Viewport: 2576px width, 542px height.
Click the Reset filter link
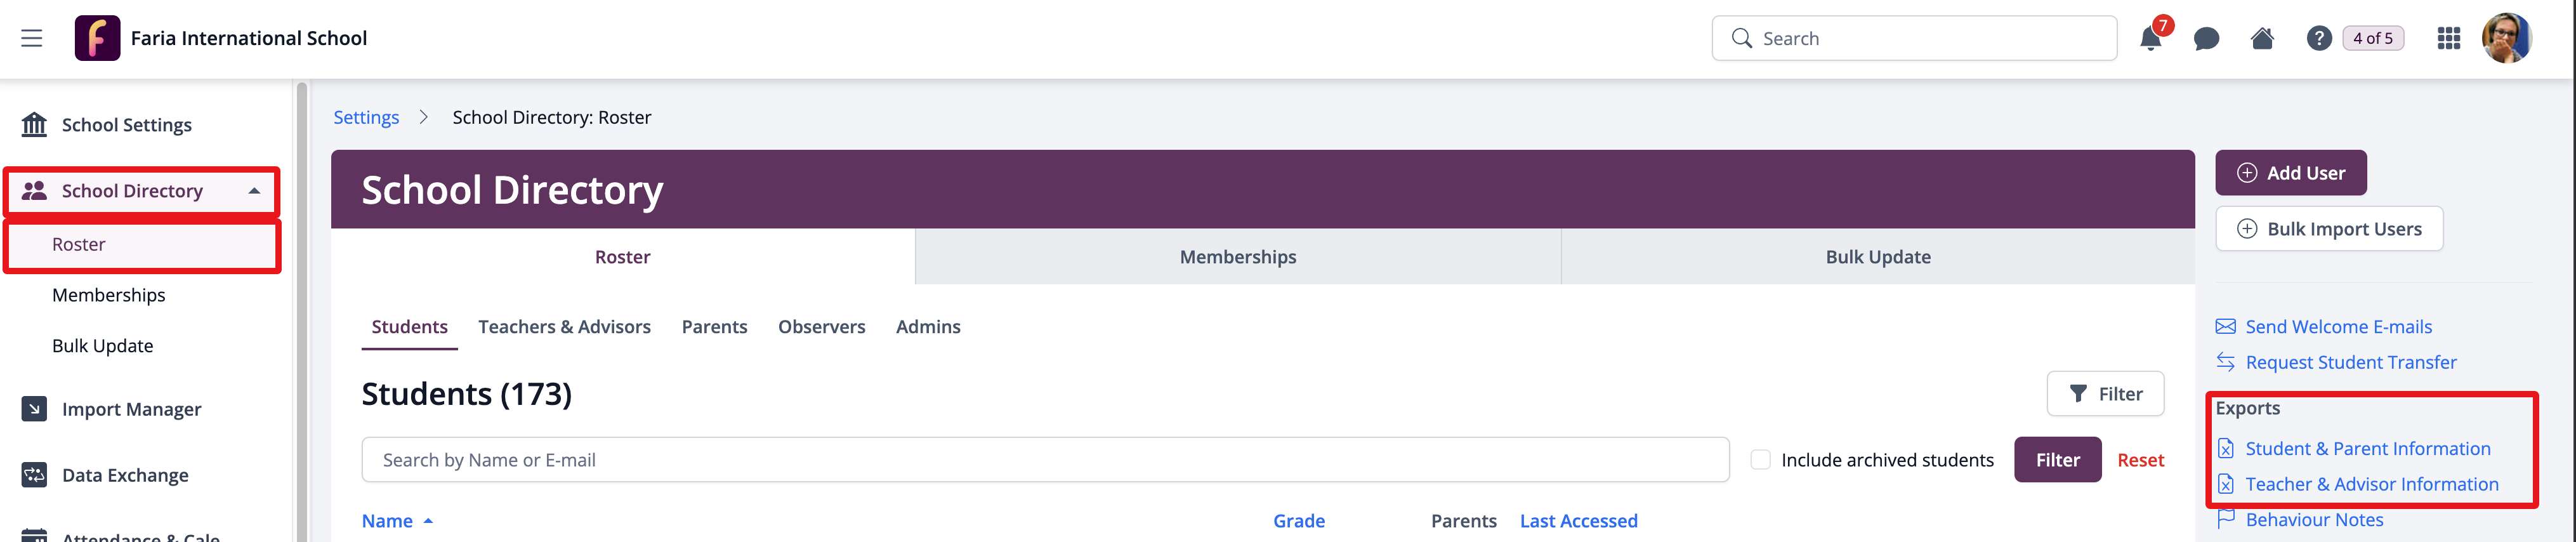(2140, 460)
